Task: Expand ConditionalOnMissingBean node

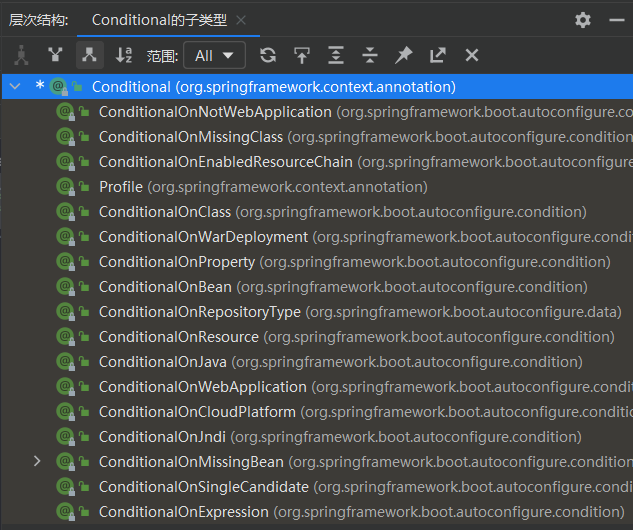Action: pos(37,461)
